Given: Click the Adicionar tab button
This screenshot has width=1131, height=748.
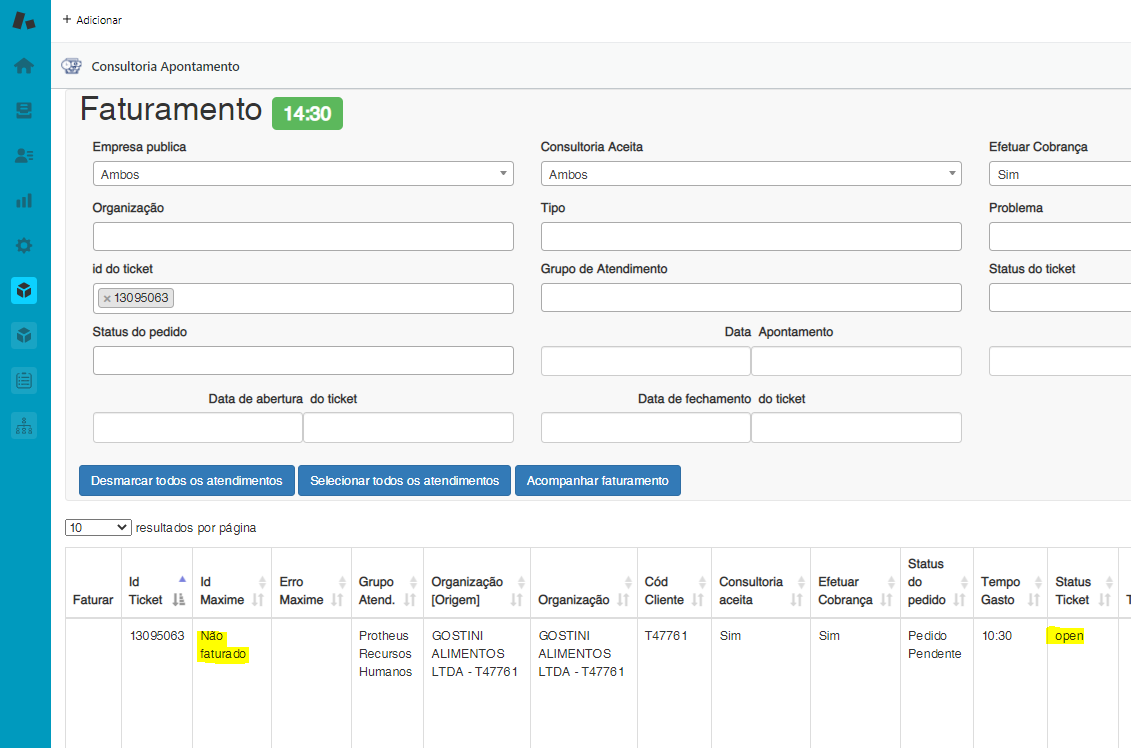Looking at the screenshot, I should (x=92, y=20).
